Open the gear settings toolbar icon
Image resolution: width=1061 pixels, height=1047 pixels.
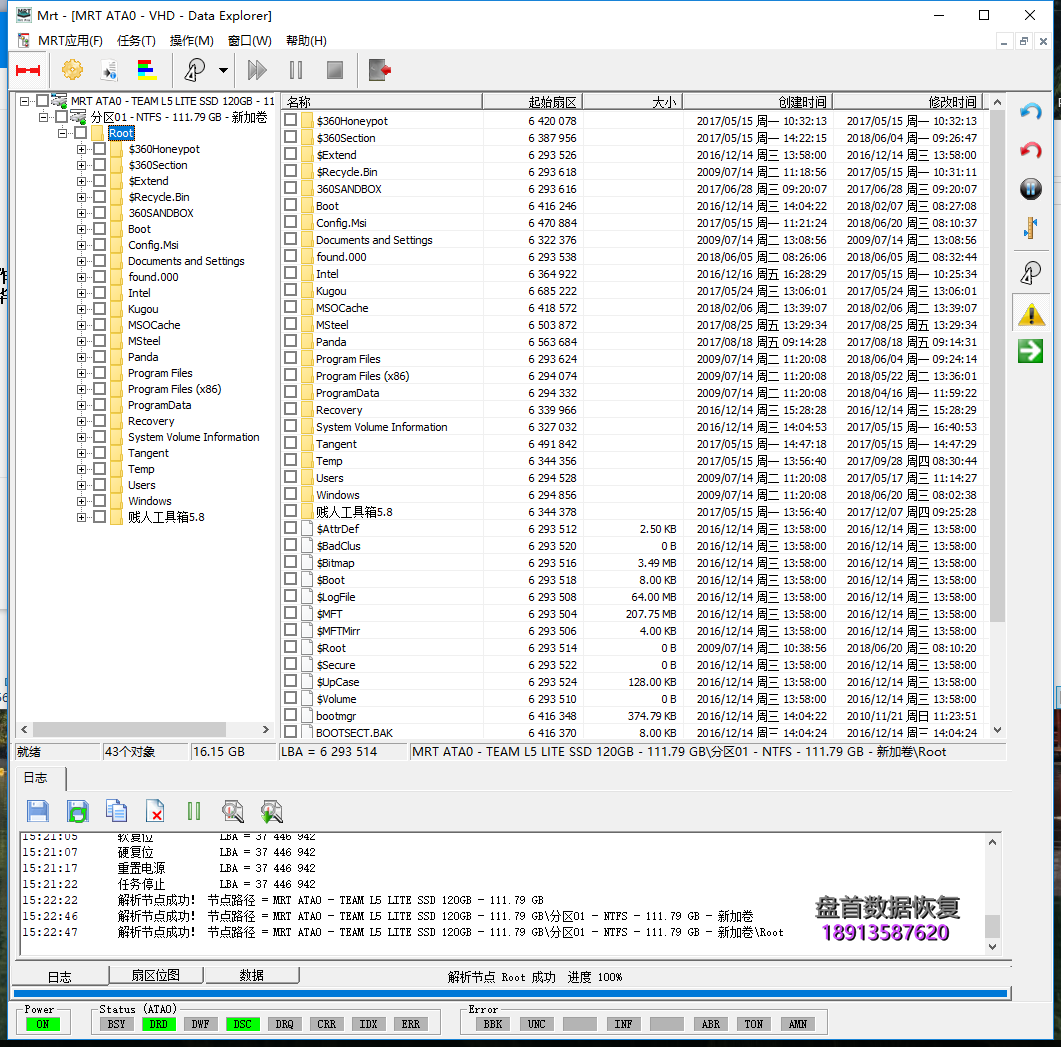pos(71,70)
